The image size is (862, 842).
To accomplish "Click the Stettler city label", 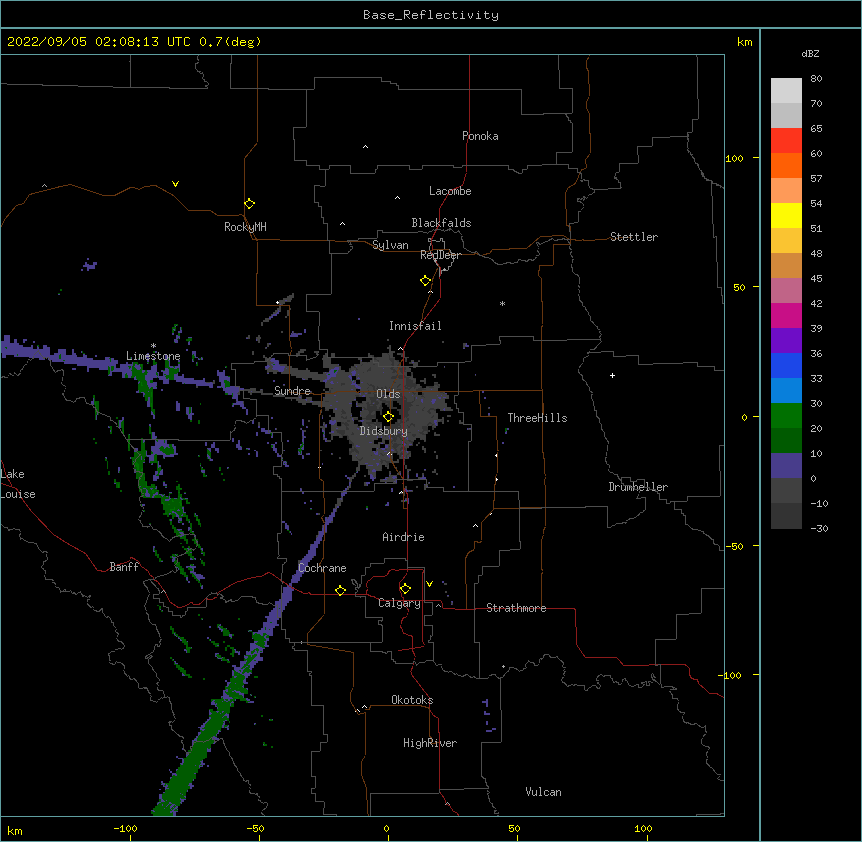I will (634, 237).
